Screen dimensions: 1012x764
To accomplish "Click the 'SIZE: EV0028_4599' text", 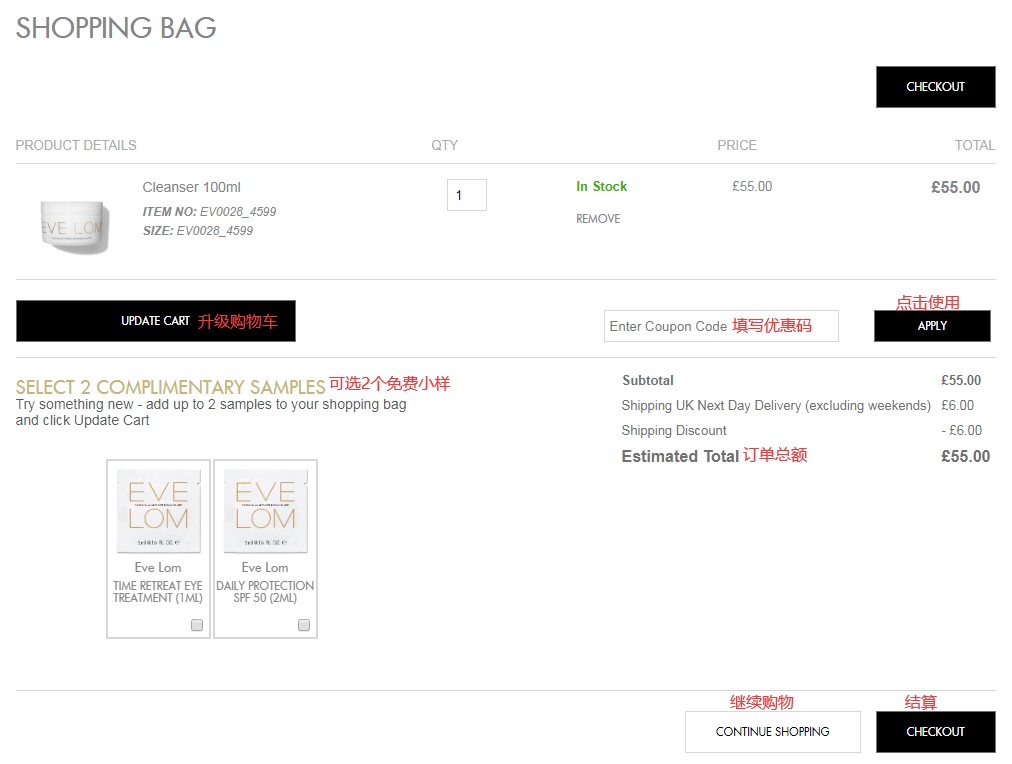I will click(197, 231).
